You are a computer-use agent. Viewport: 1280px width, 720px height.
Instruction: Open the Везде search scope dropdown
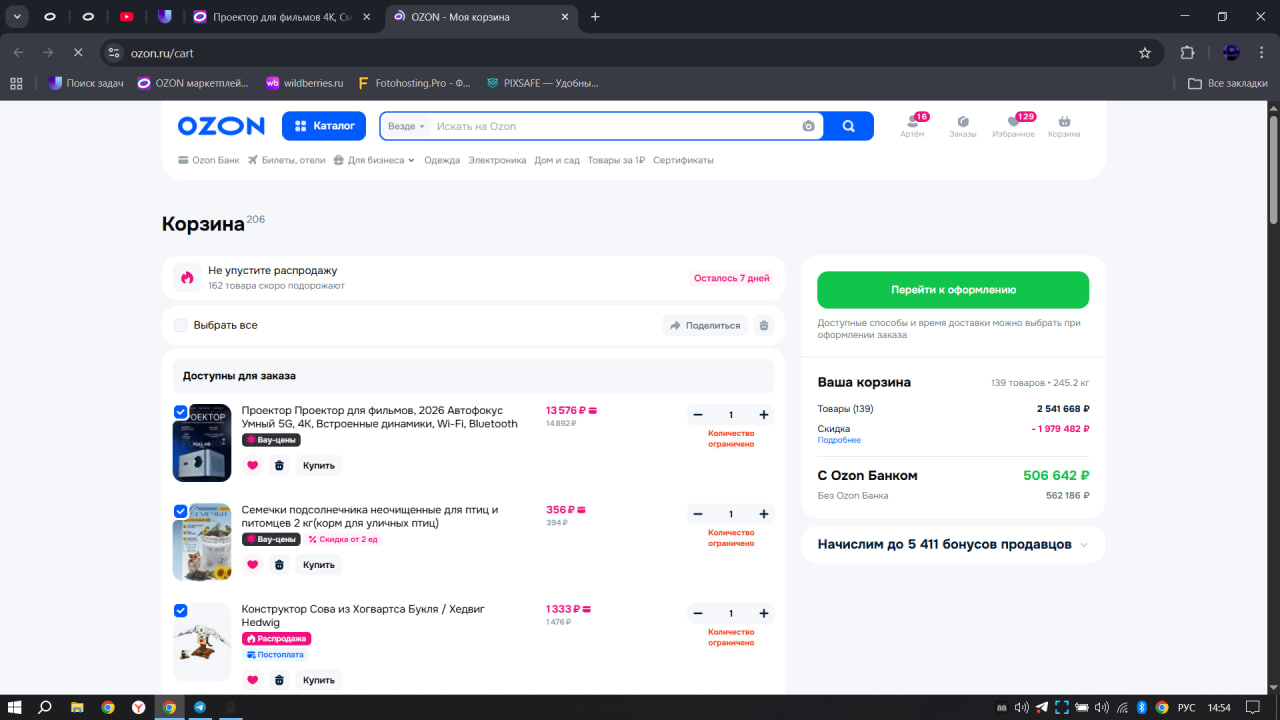point(406,126)
